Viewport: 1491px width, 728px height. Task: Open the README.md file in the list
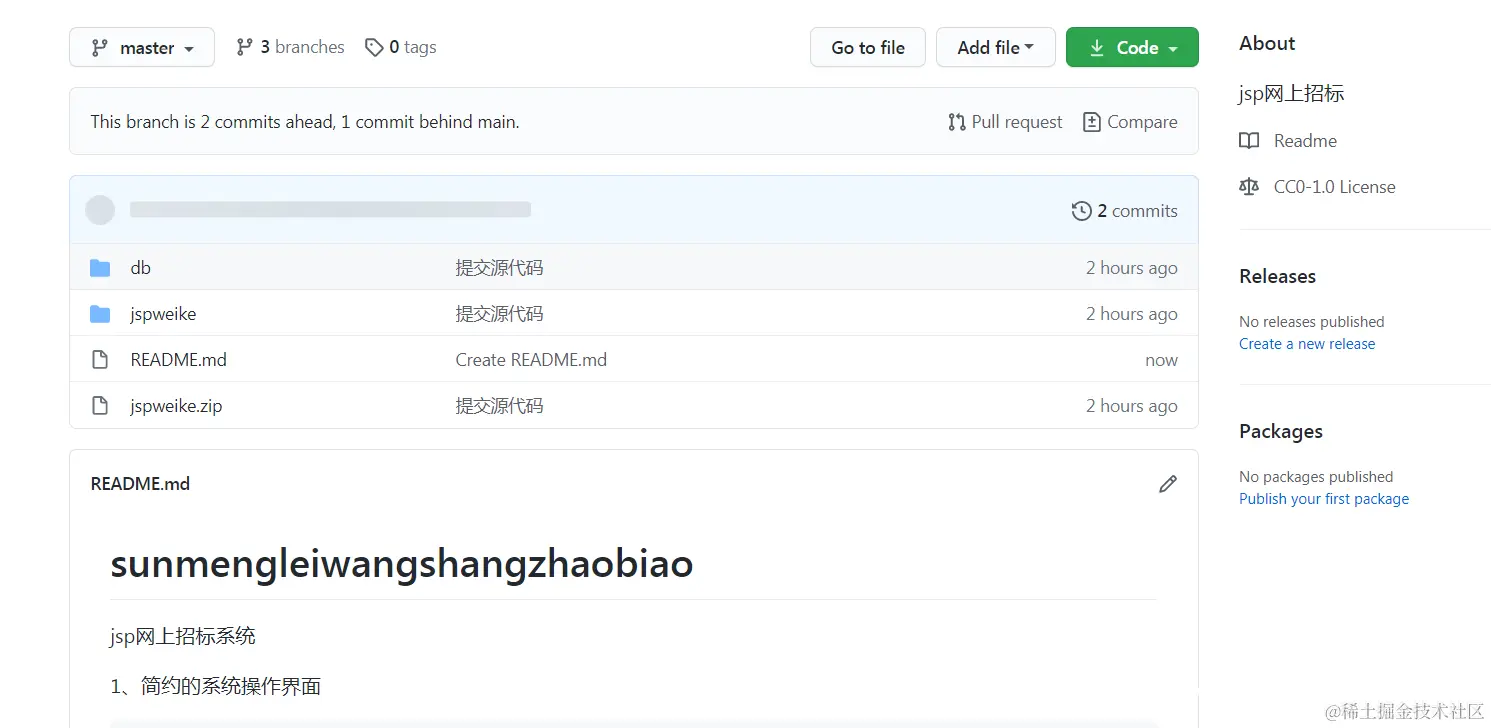pos(179,360)
